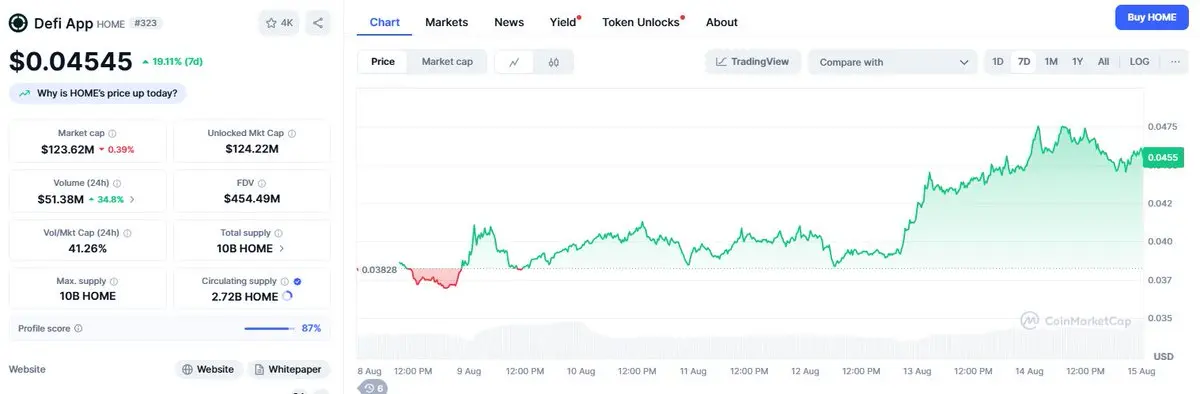Click the Profile score progress bar
1200x394 pixels.
coord(268,328)
